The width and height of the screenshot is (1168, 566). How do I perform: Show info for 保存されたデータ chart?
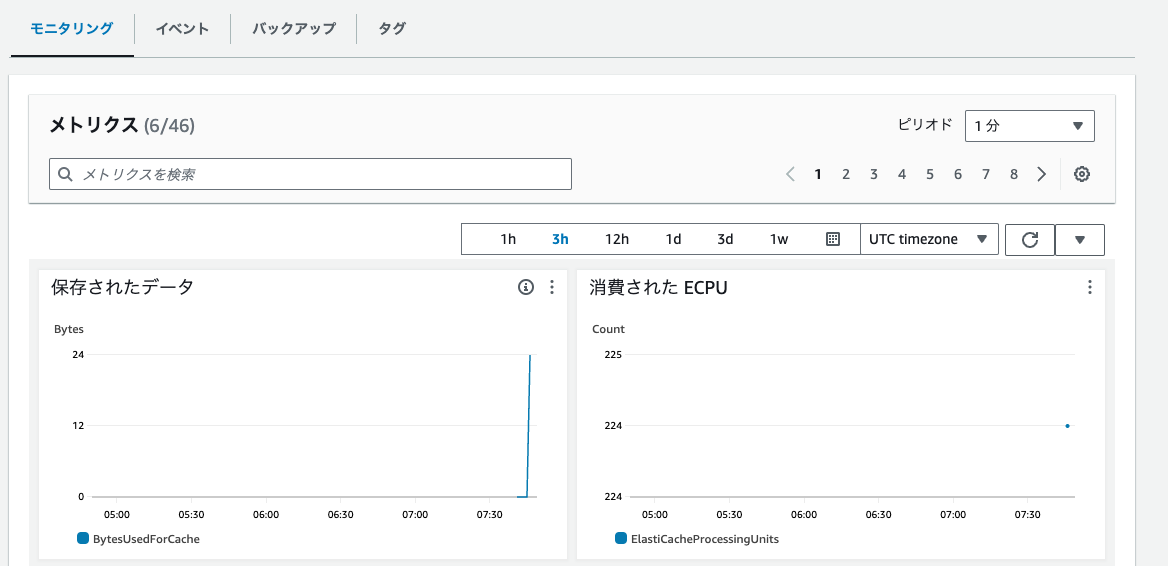526,287
